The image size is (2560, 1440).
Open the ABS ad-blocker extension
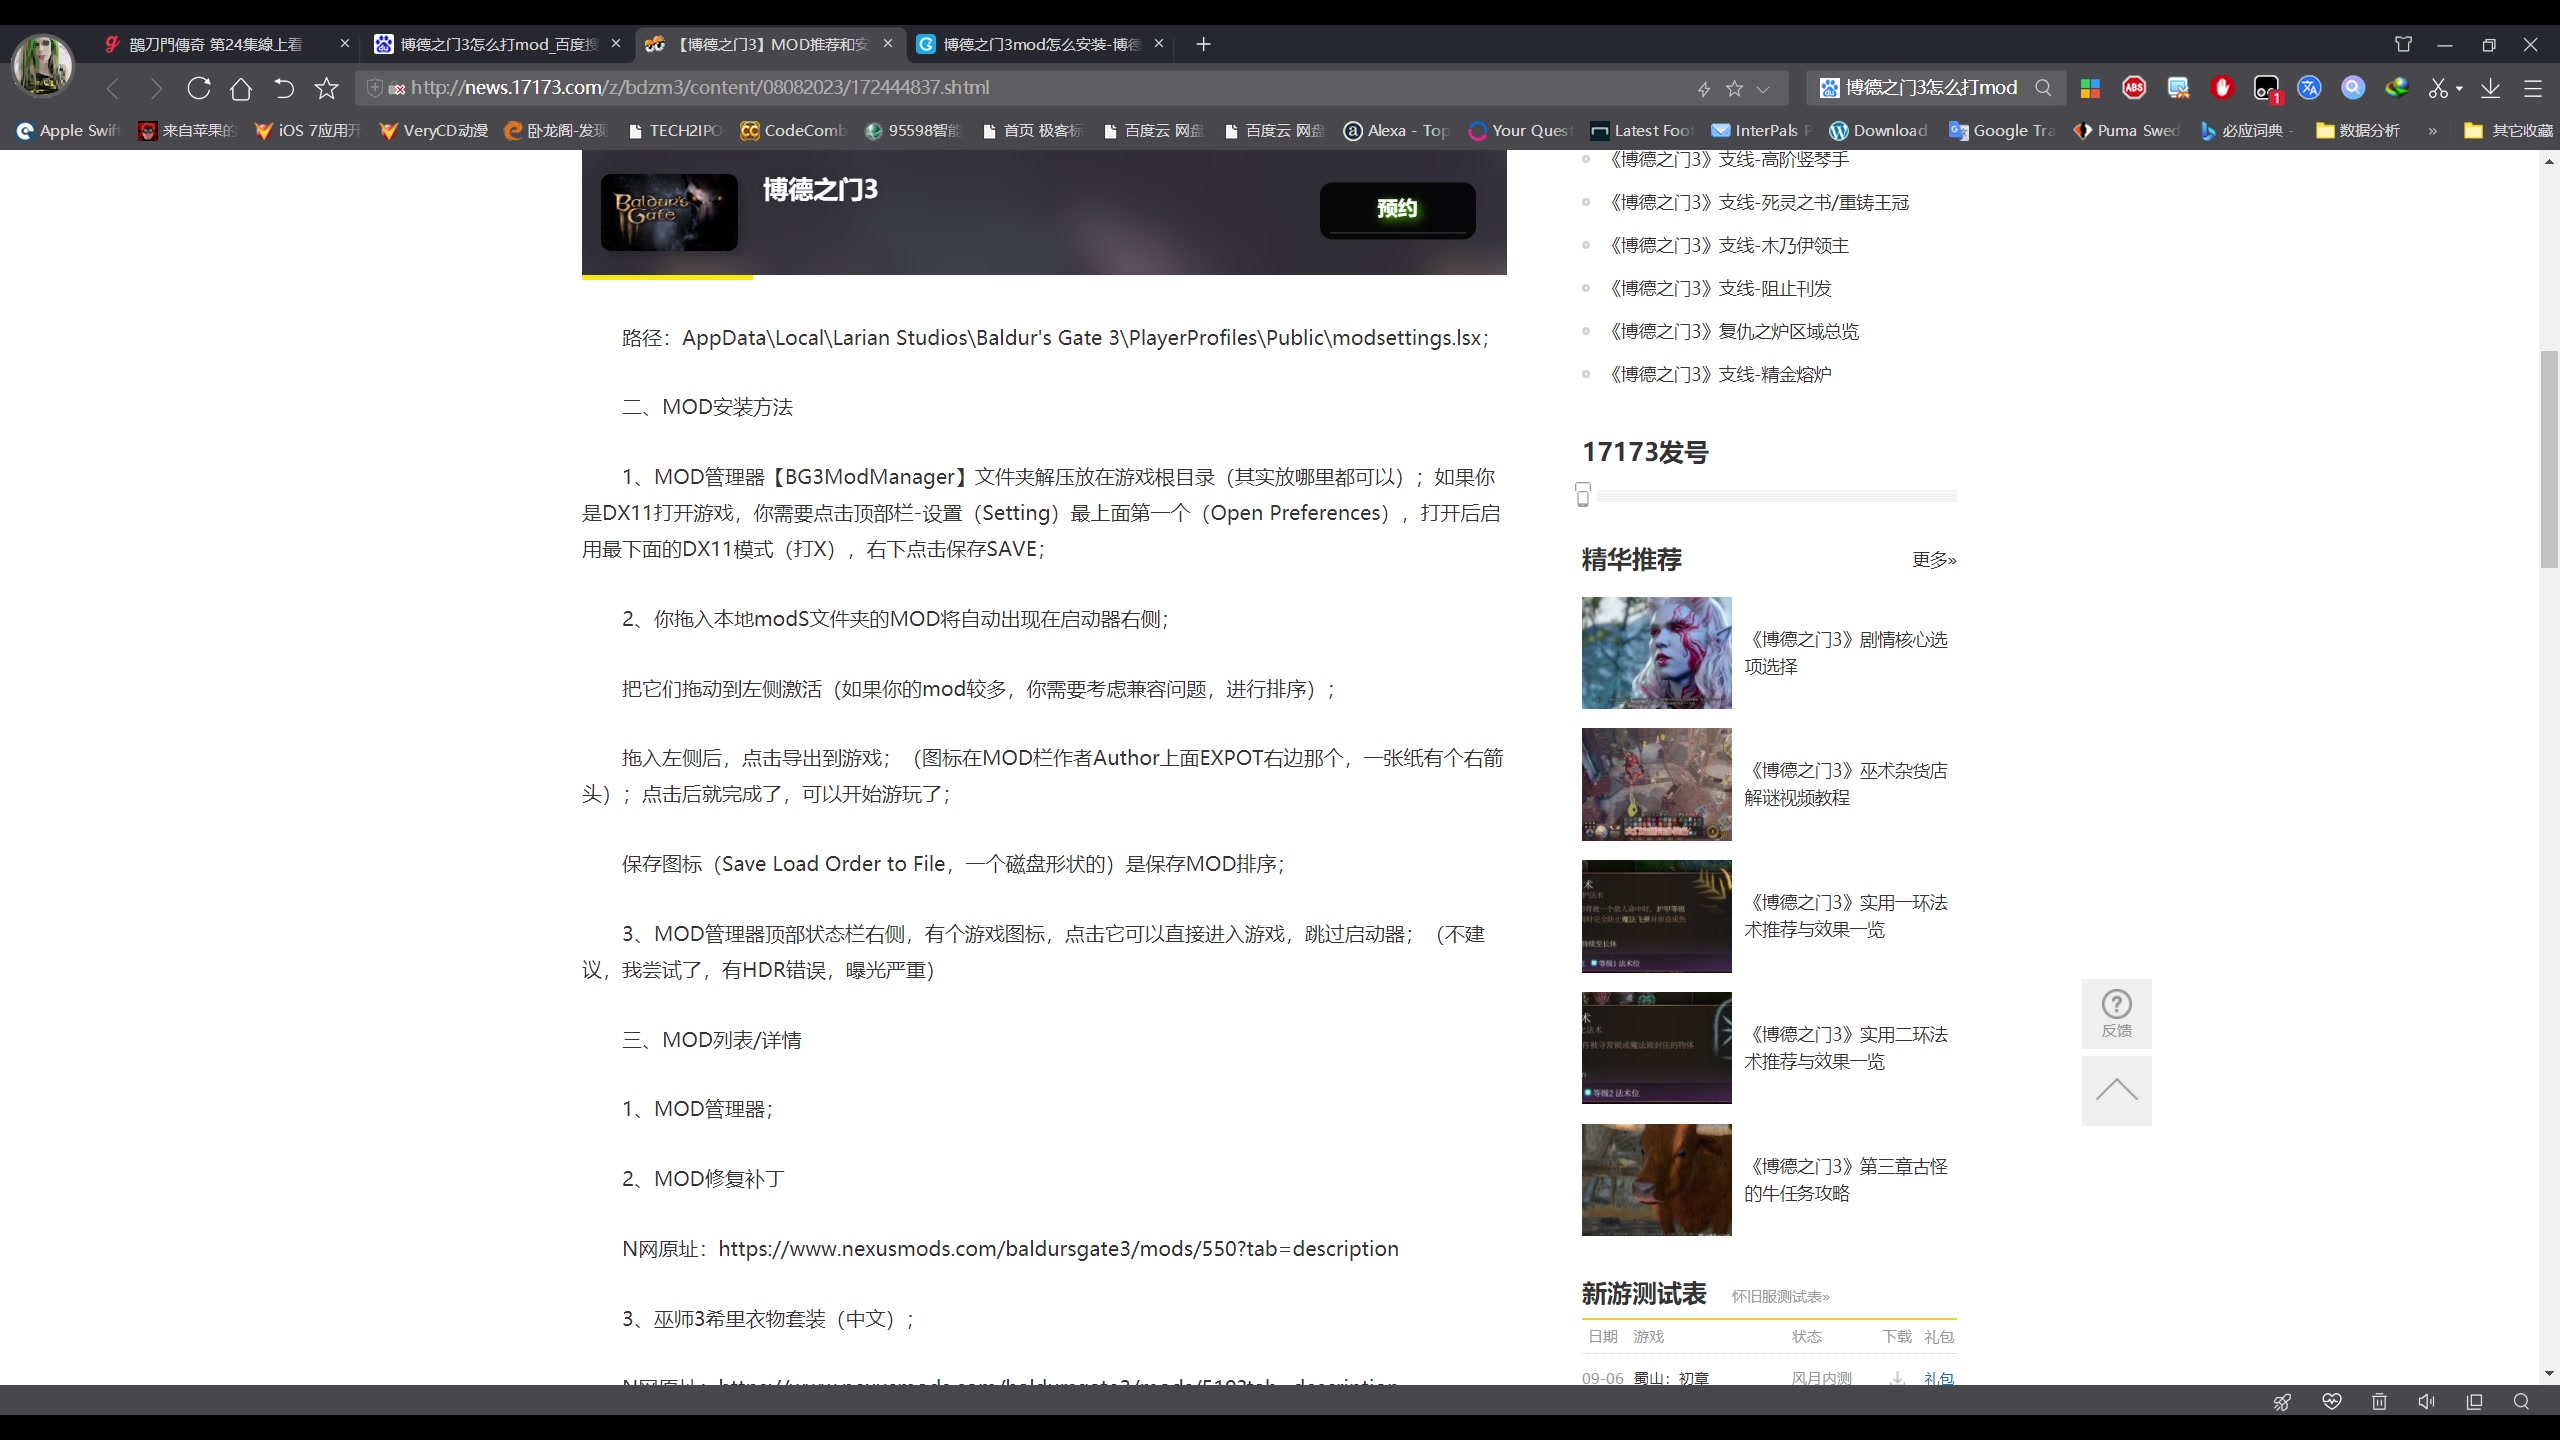click(2134, 88)
